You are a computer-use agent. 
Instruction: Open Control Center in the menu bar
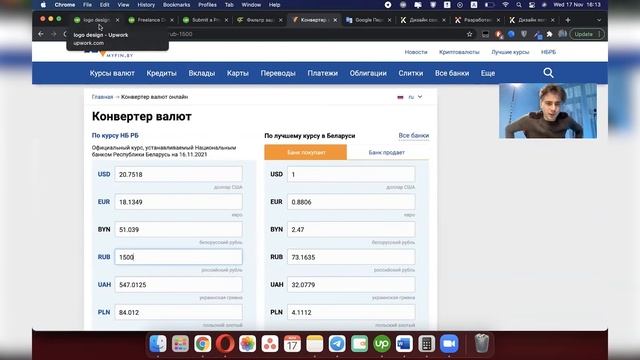tap(531, 5)
